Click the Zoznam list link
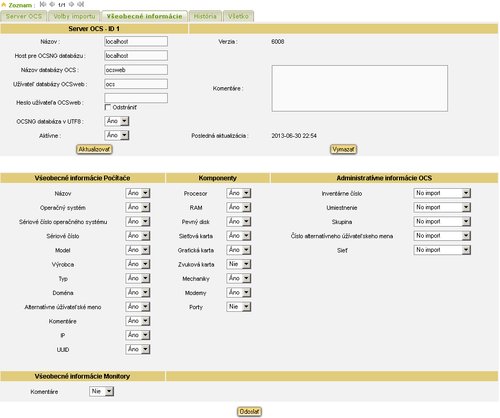 tap(20, 5)
